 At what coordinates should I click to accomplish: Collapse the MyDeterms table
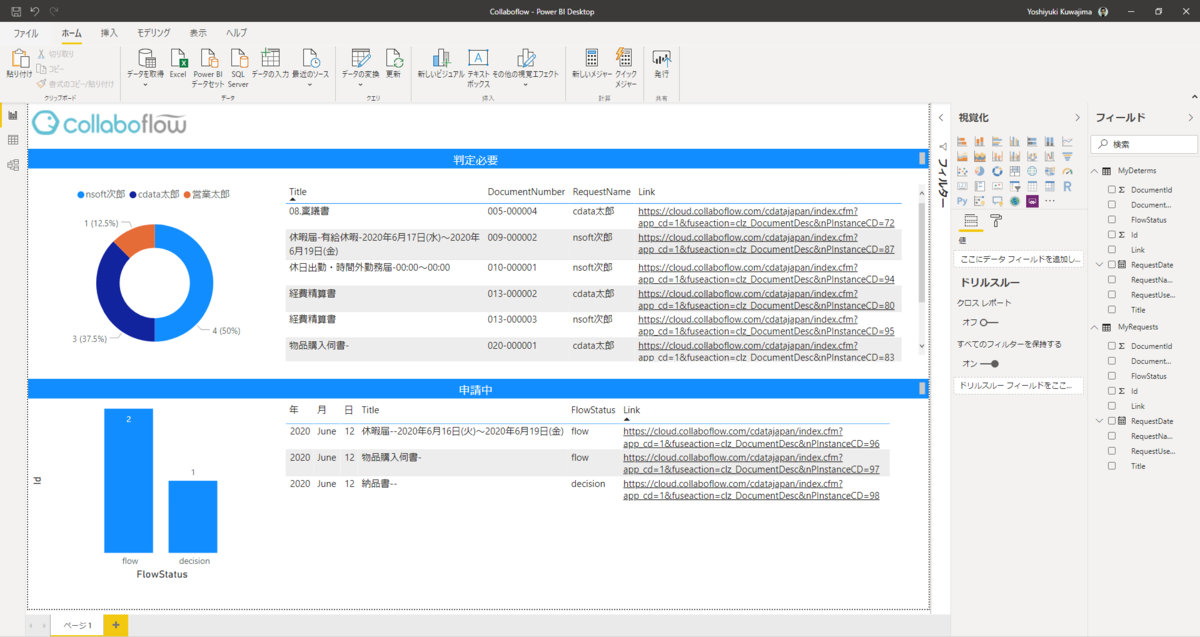point(1095,172)
